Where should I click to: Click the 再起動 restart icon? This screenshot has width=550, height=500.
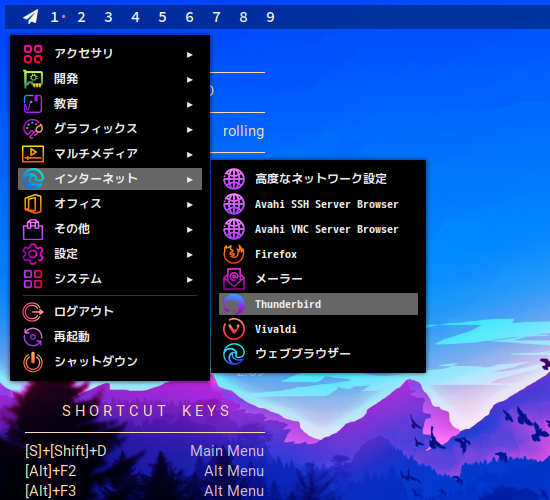pos(33,337)
